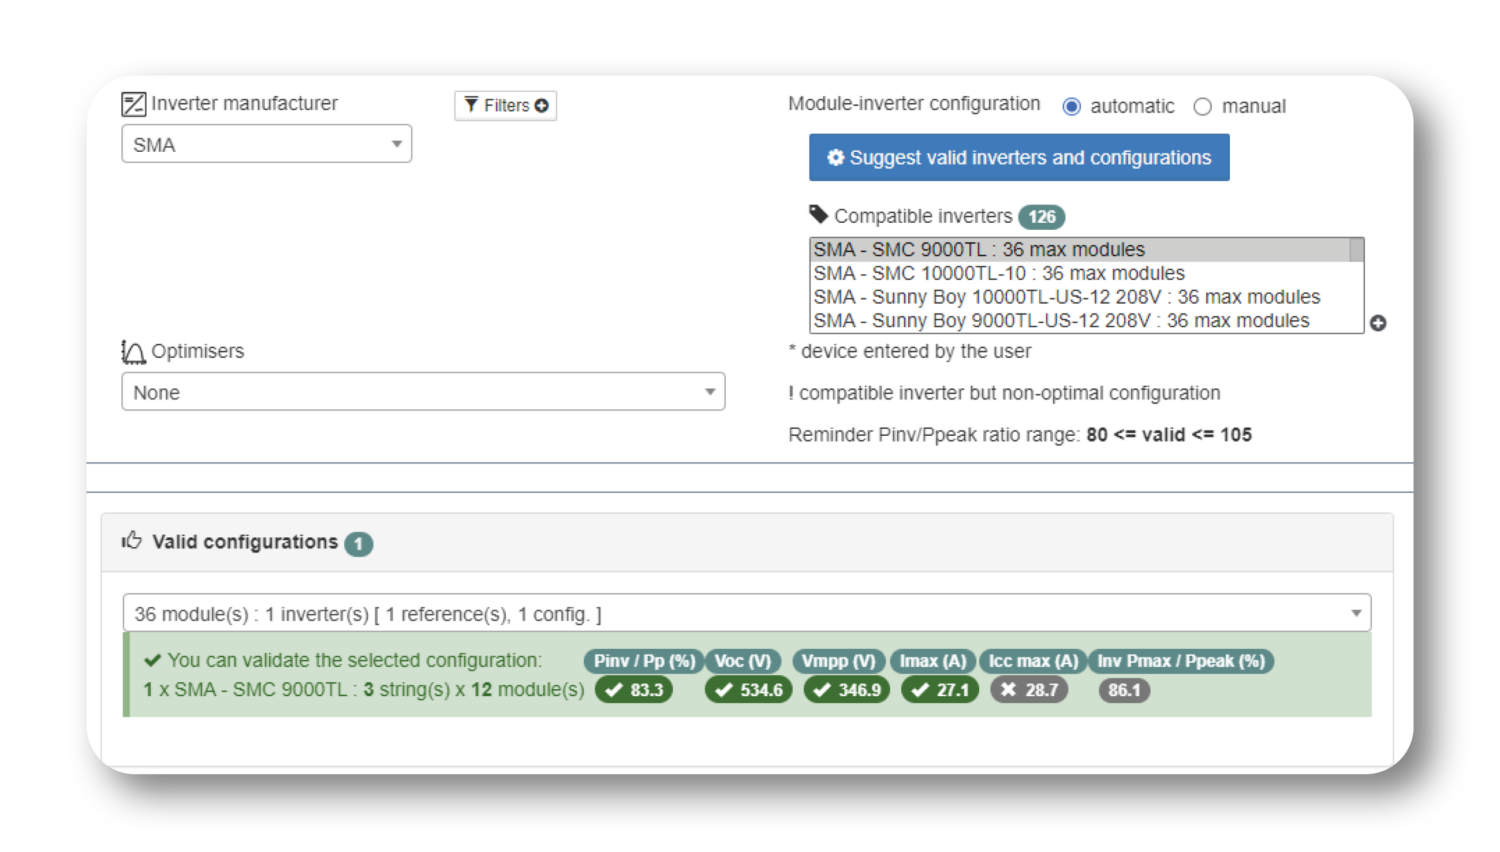
Task: Pick Sunny Boy 10000TL-US-12 208V from list
Action: pyautogui.click(x=1066, y=297)
